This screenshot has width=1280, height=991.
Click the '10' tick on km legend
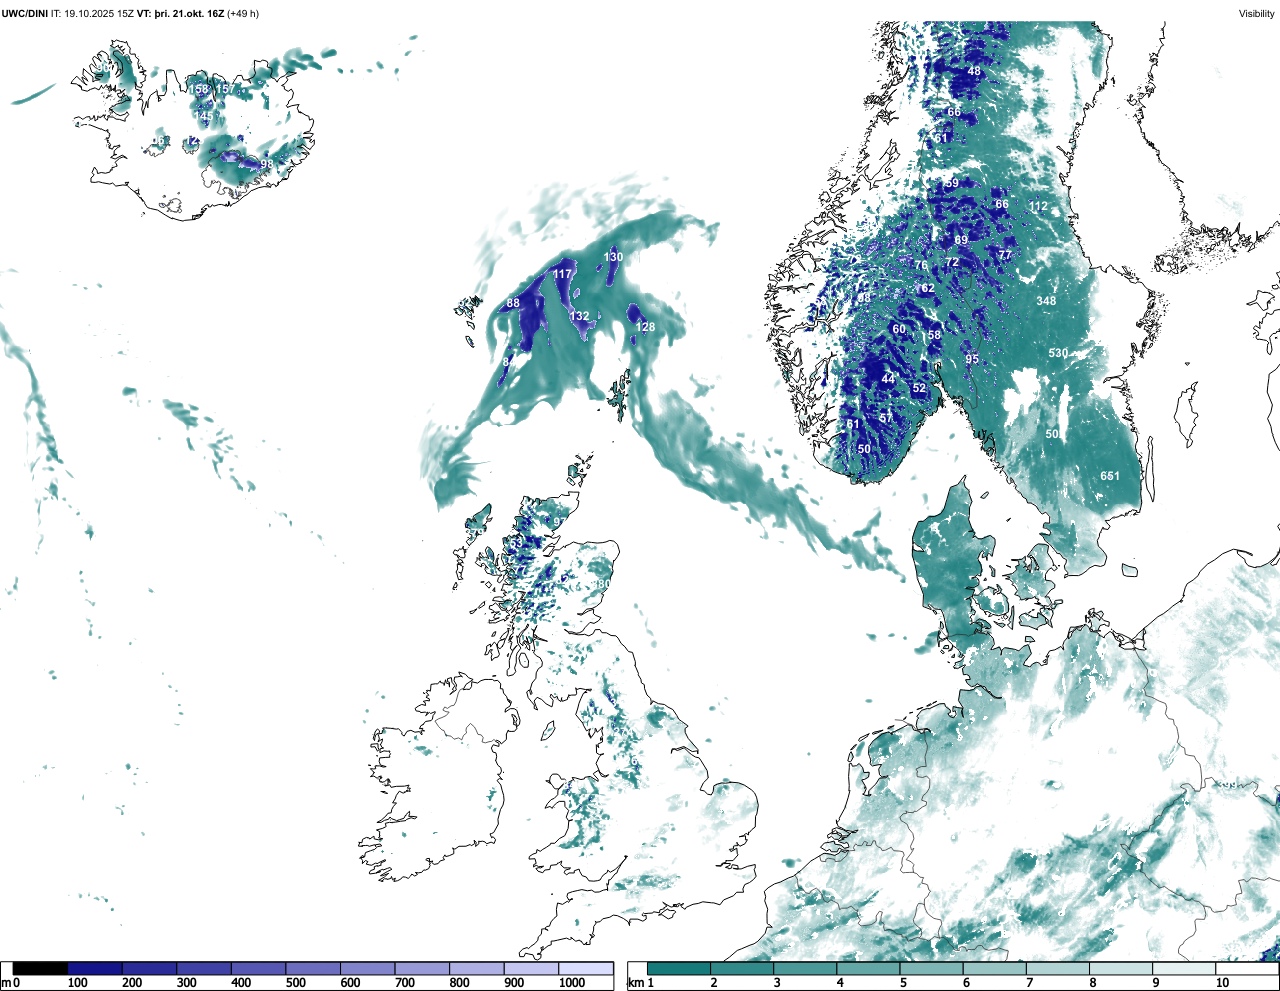pyautogui.click(x=1222, y=983)
